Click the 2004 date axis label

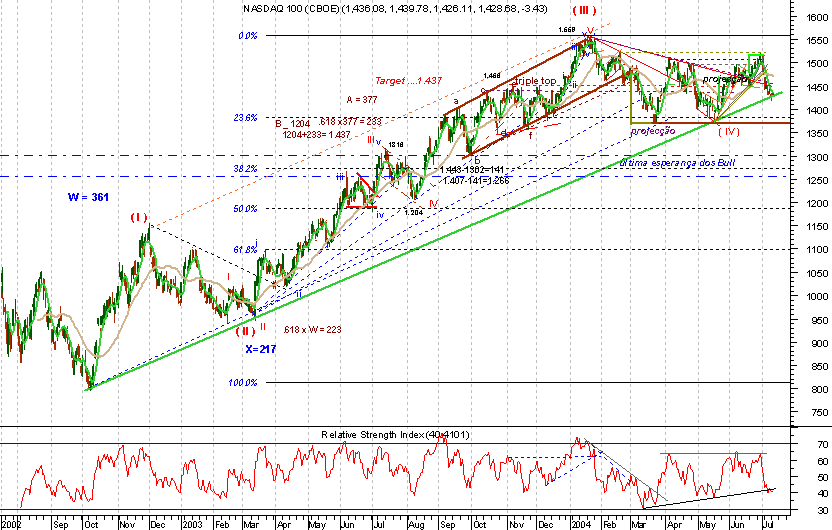582,525
